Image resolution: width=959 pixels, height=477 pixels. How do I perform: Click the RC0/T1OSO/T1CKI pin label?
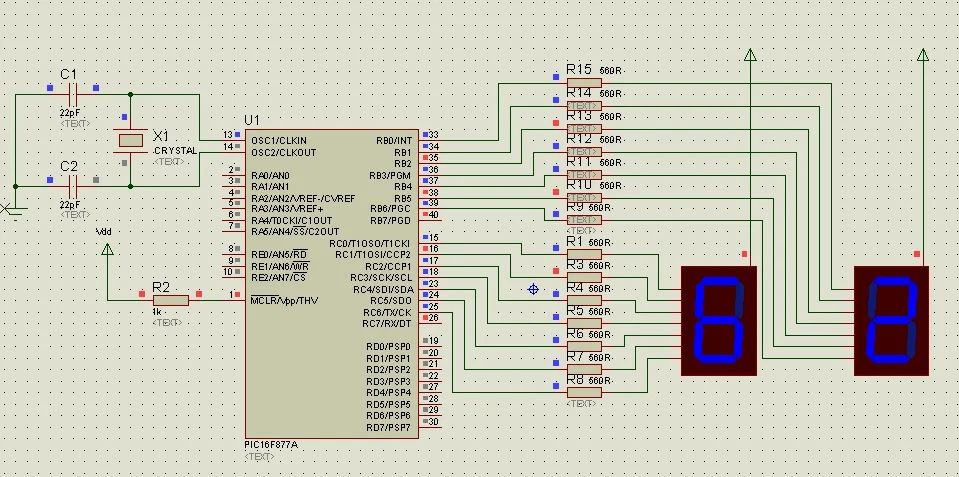[x=371, y=243]
